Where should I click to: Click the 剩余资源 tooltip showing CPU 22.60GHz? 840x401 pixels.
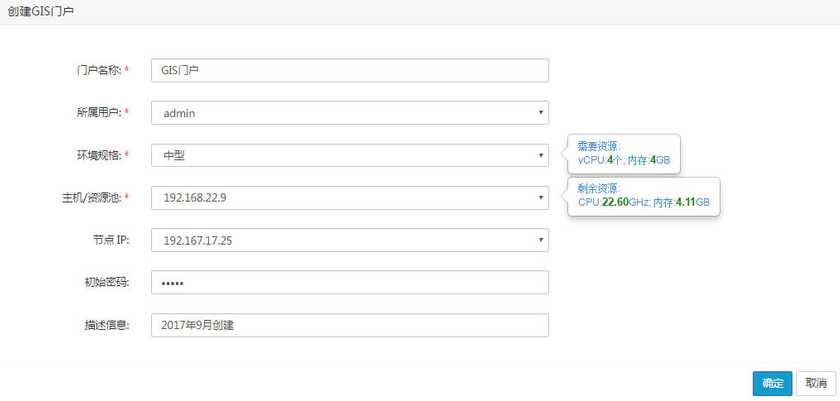643,195
